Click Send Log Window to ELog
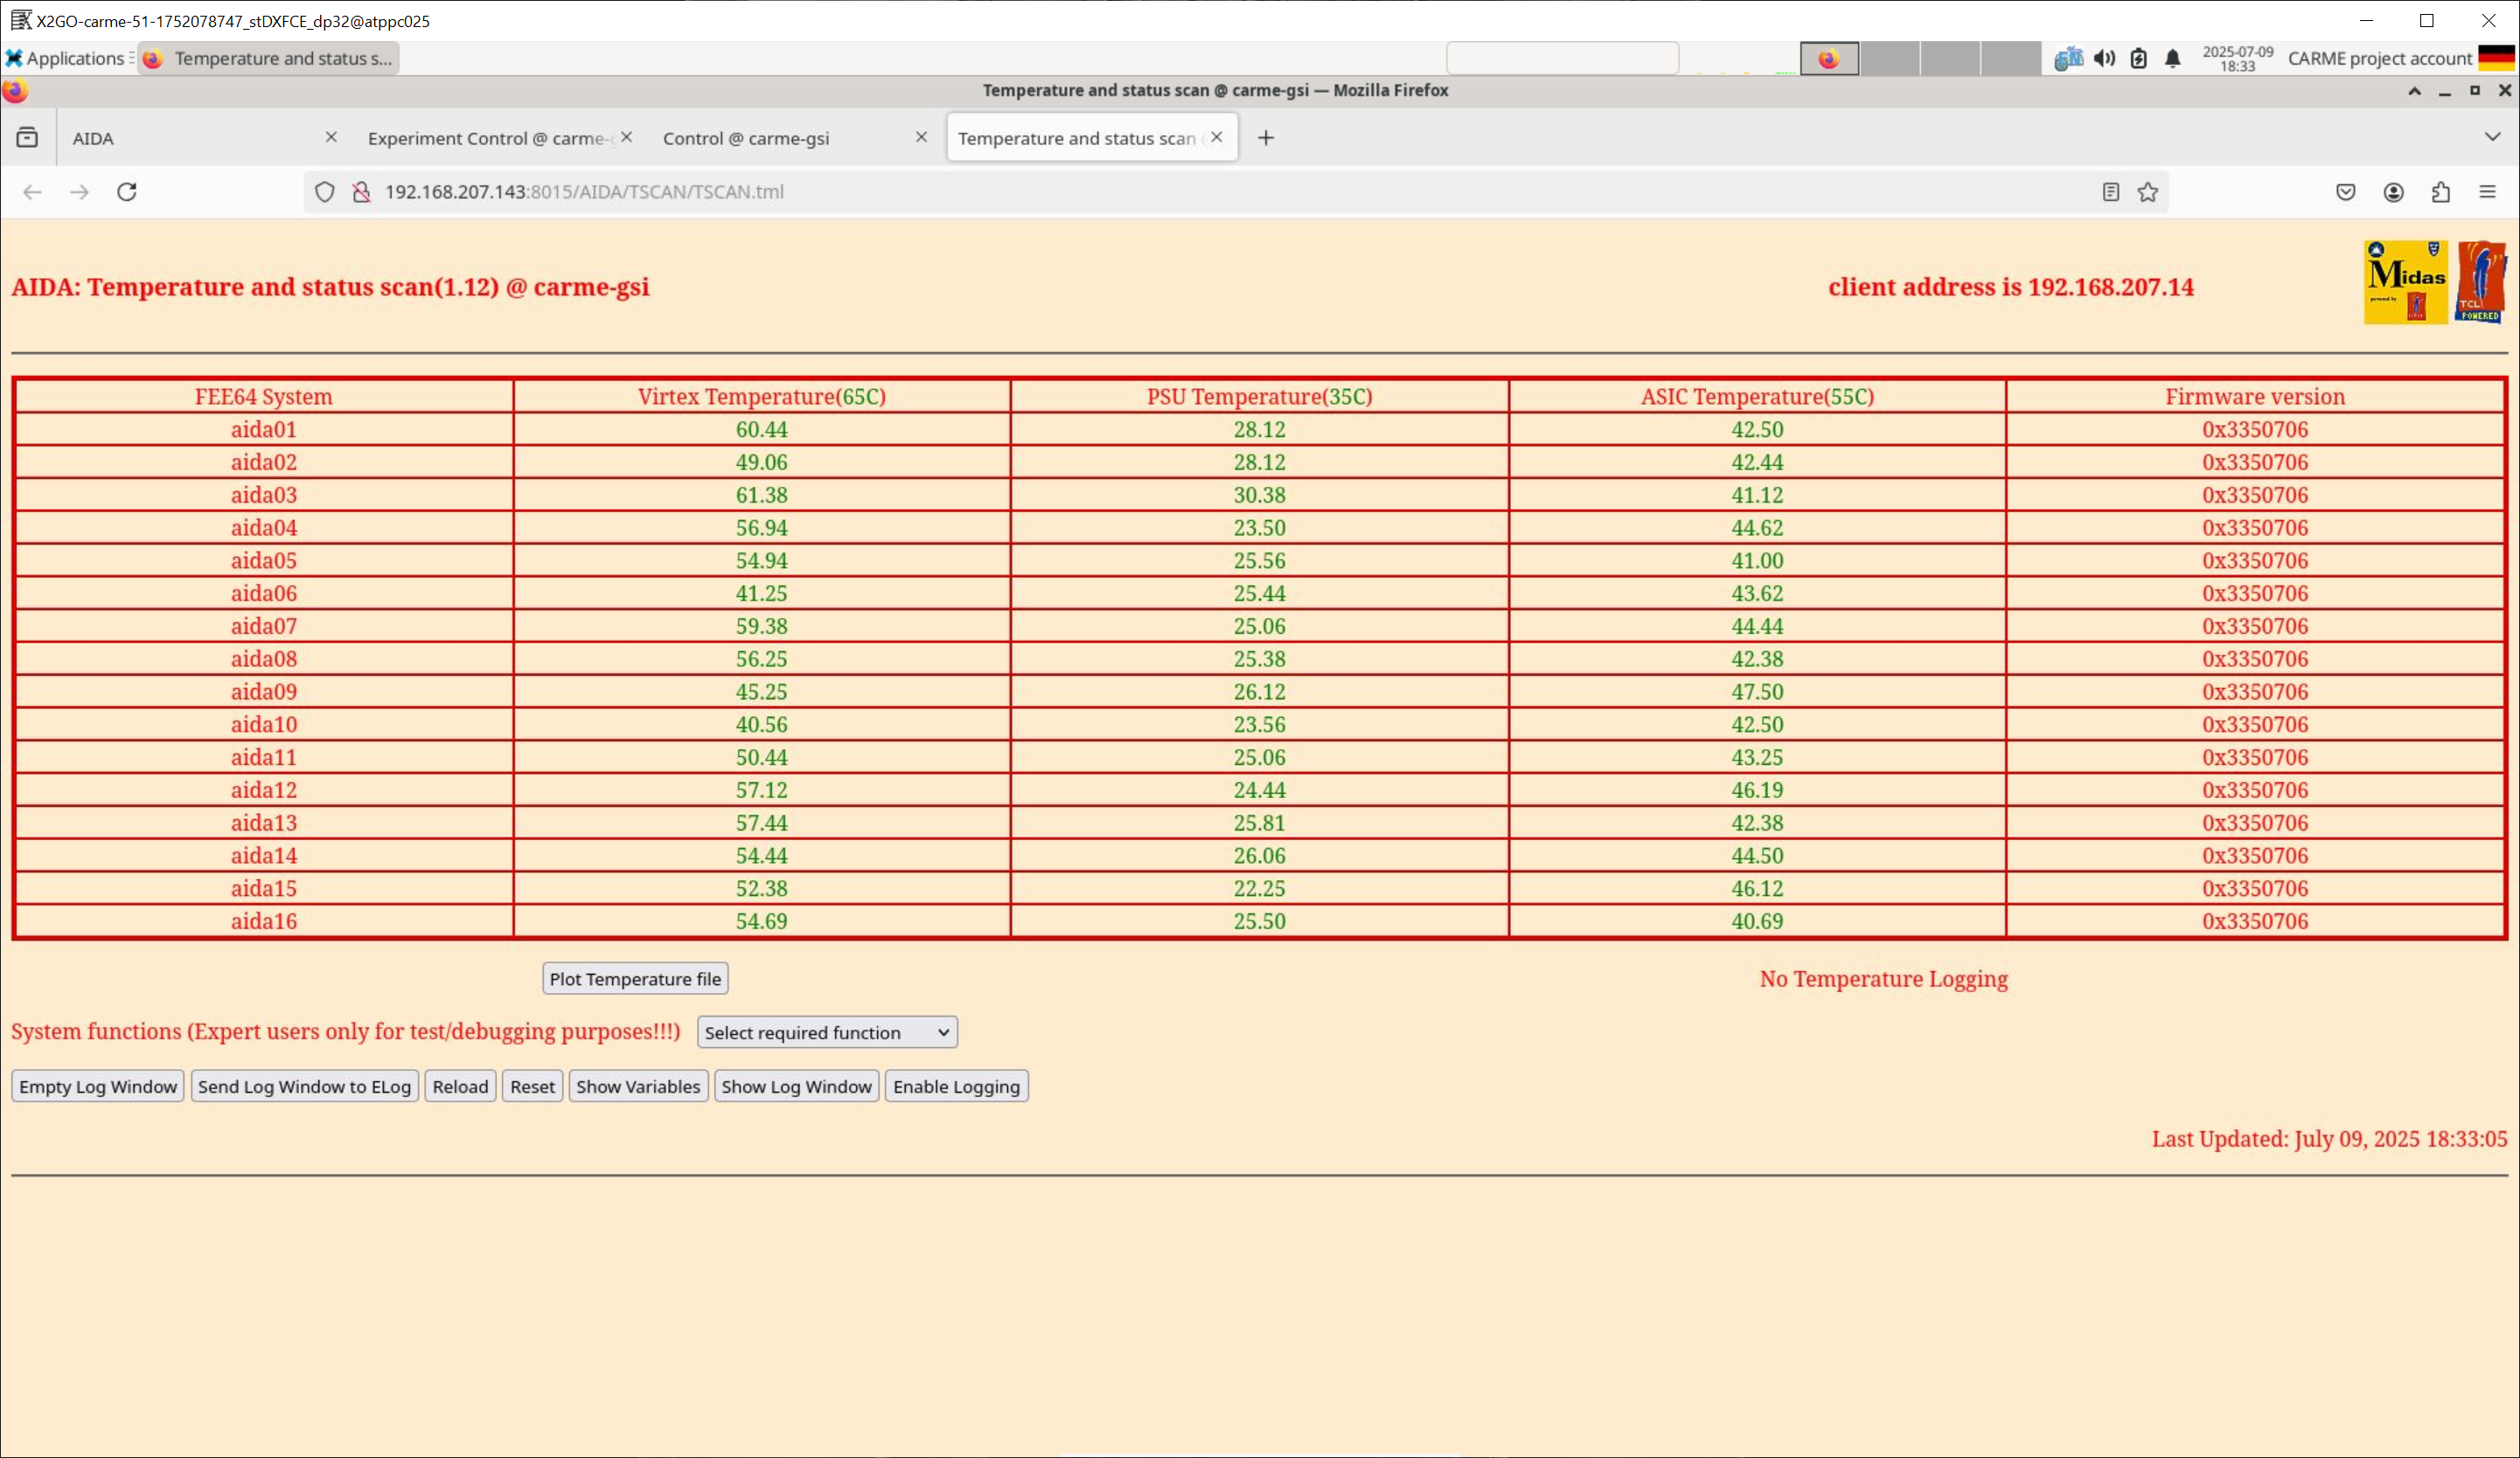The height and width of the screenshot is (1458, 2520). [304, 1086]
